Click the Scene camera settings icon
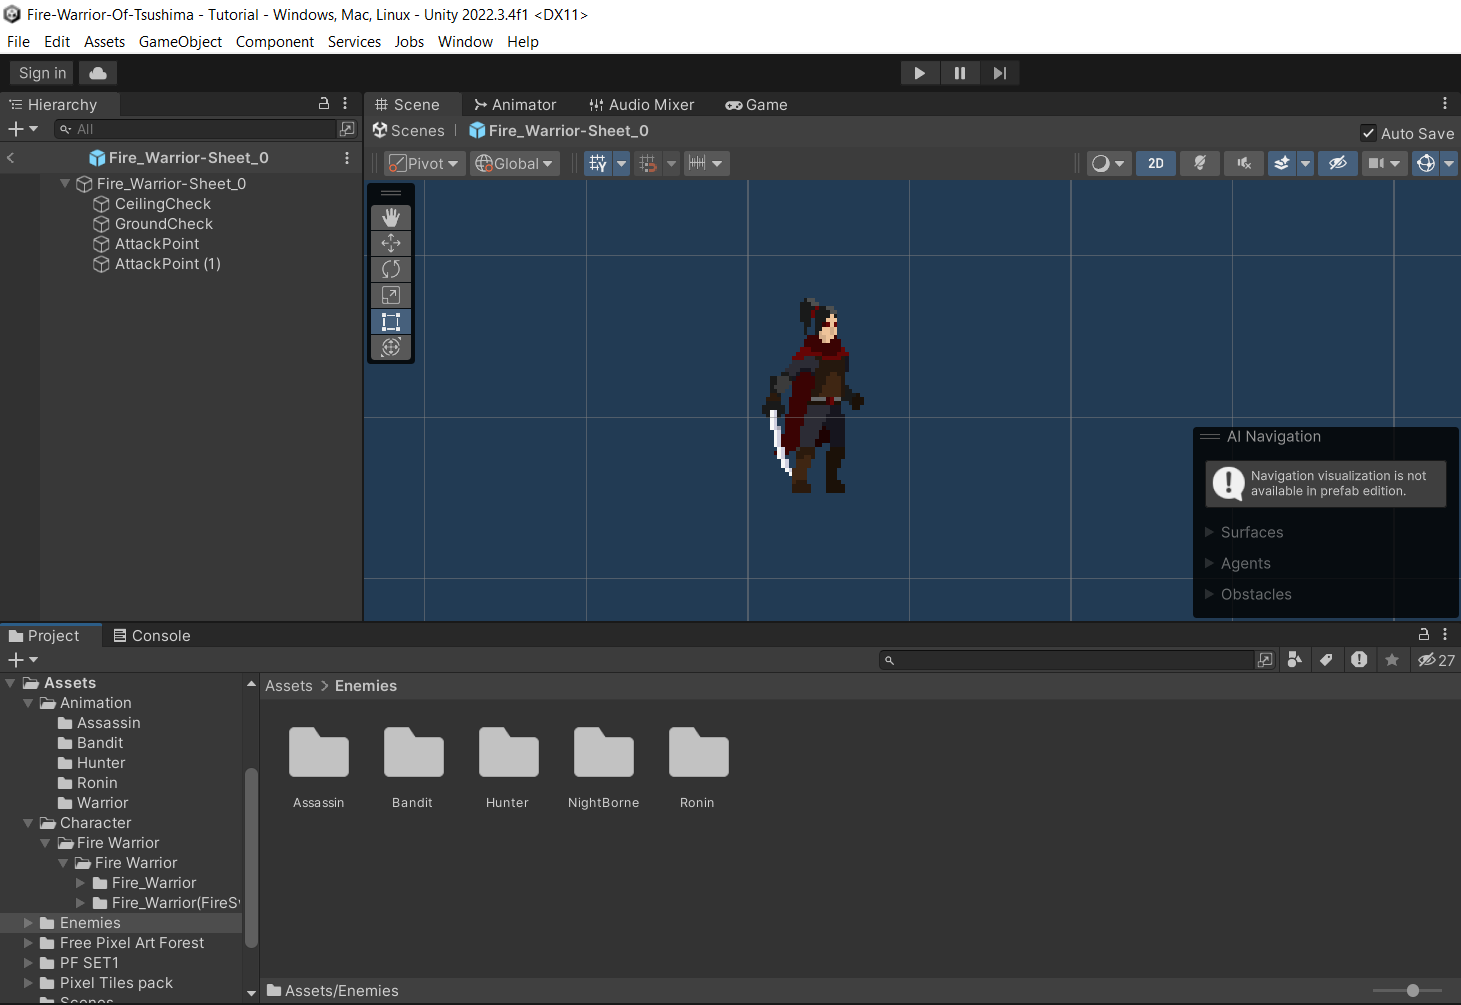The height and width of the screenshot is (1005, 1461). click(1377, 163)
